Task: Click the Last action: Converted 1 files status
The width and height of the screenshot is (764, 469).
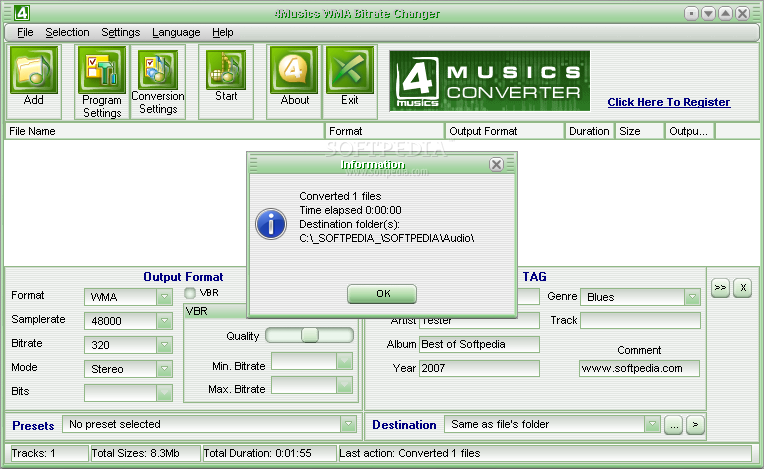Action: point(410,453)
